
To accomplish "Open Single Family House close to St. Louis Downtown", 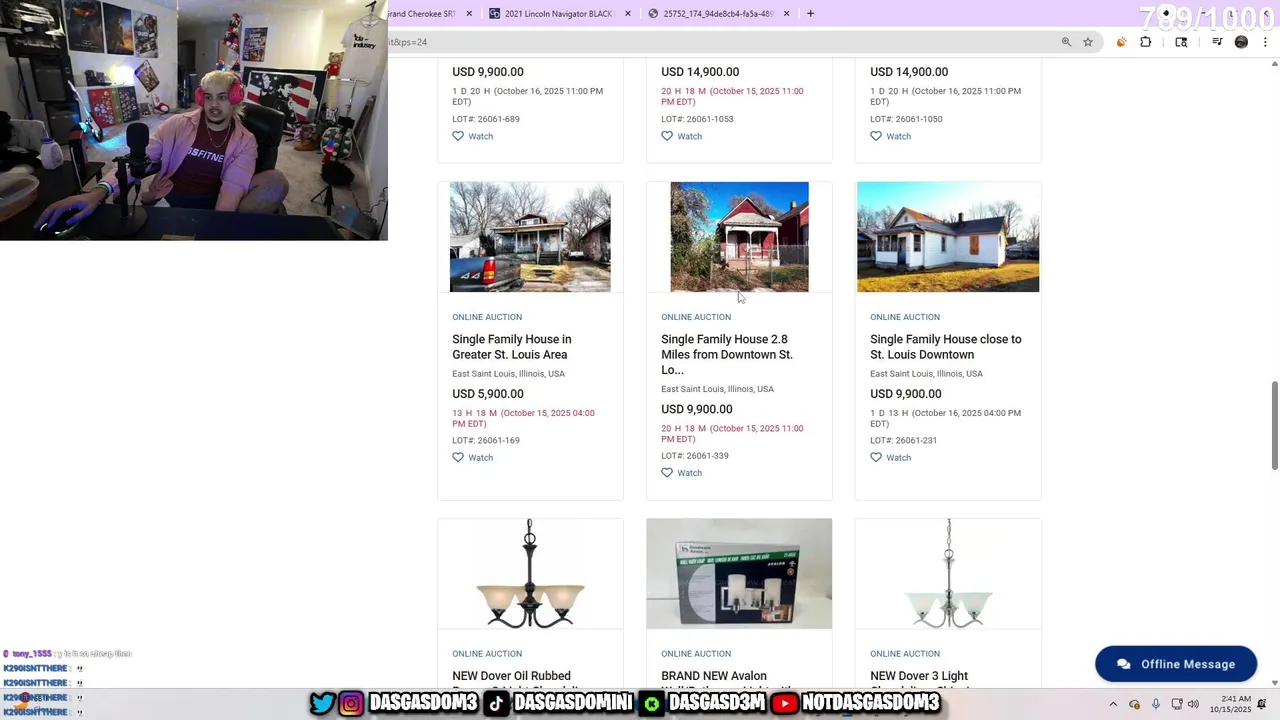I will (946, 347).
